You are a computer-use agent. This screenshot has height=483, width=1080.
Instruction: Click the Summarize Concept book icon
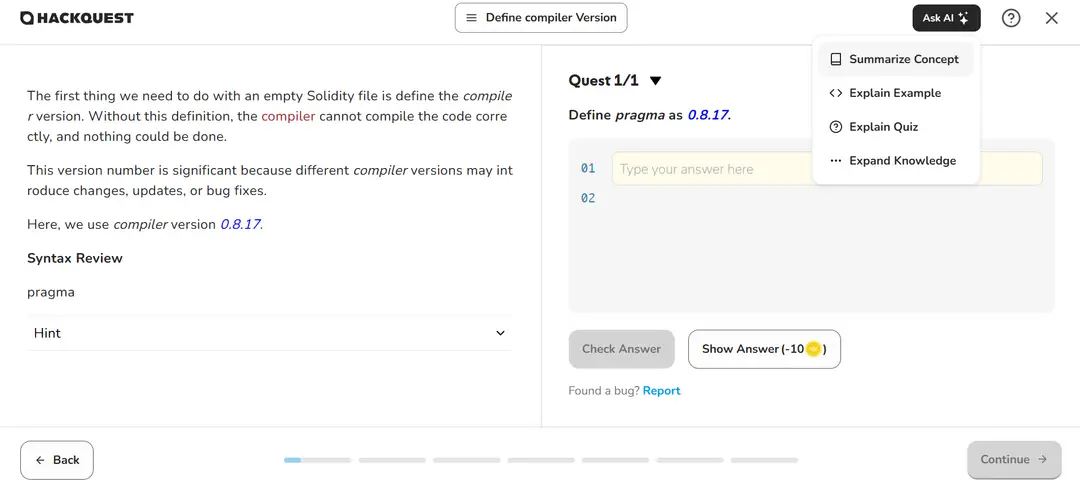[836, 59]
